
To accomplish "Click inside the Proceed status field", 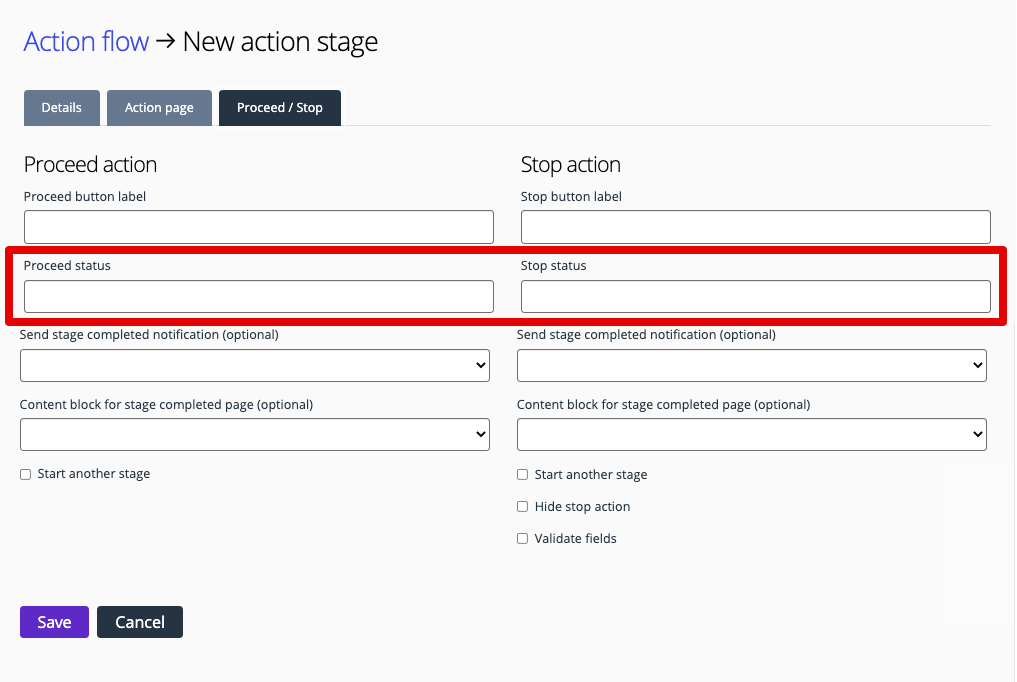I will click(x=258, y=296).
